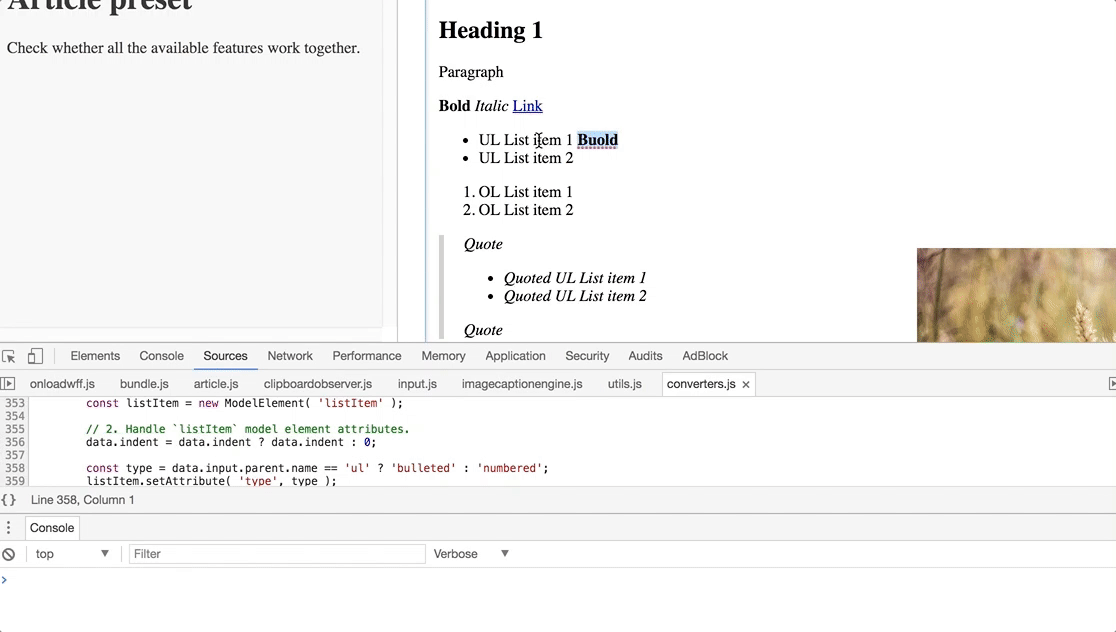1116x632 pixels.
Task: Click line number 353 in the gutter
Action: coord(15,403)
